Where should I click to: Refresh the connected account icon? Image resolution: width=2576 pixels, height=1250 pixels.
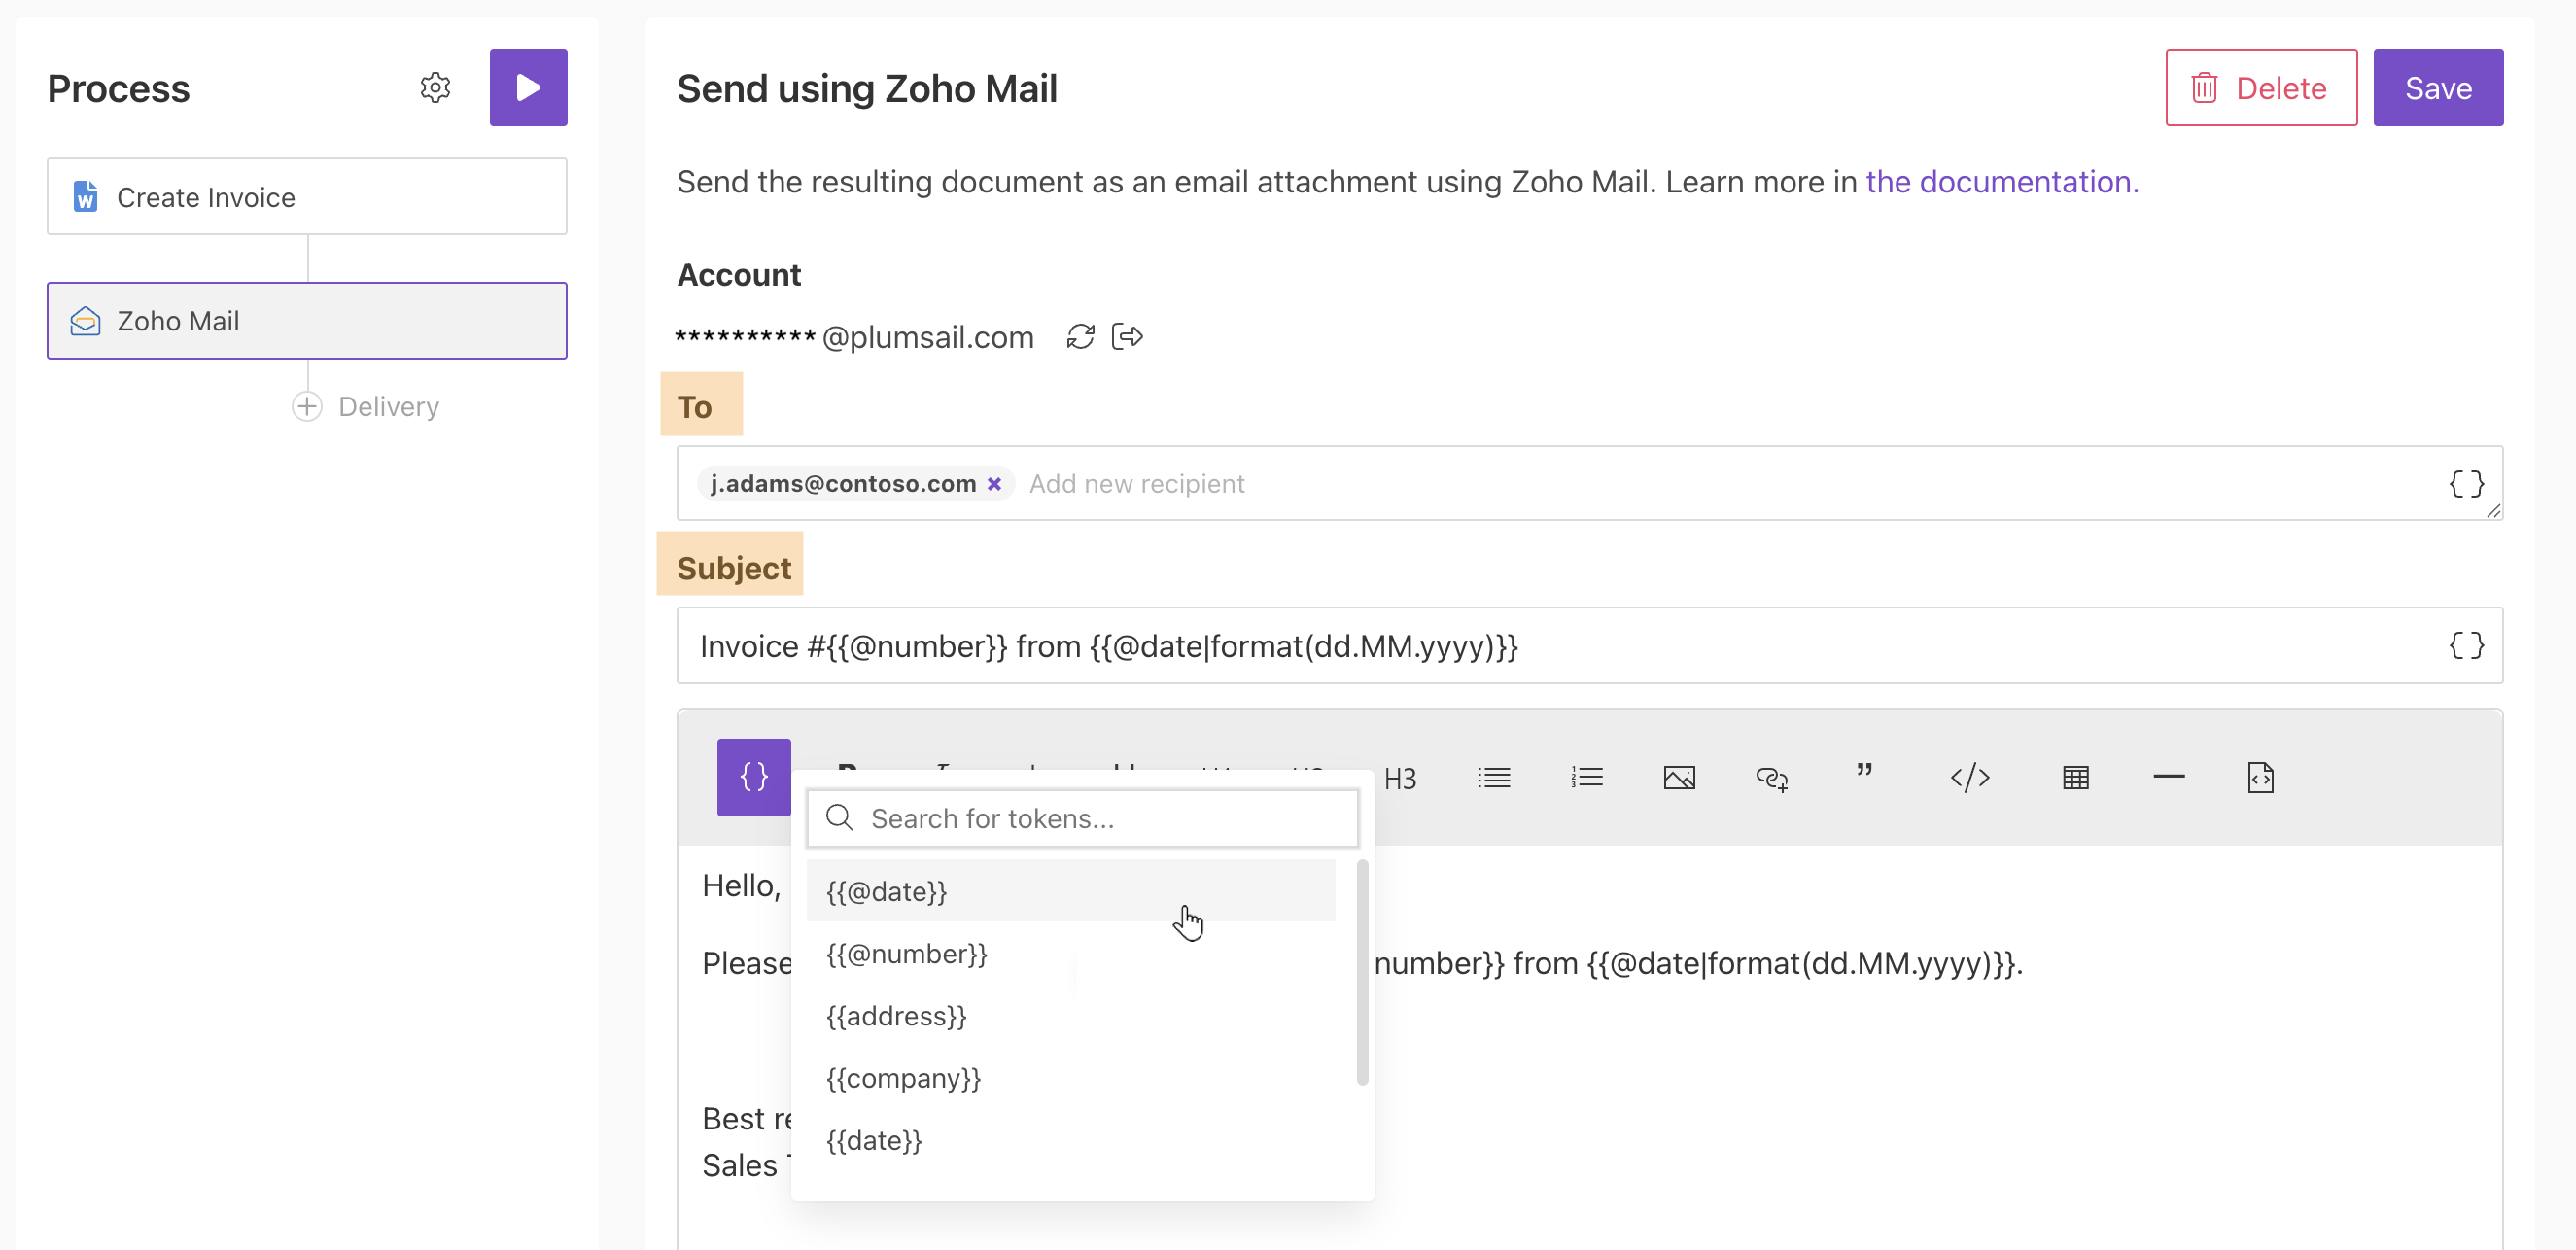(x=1080, y=337)
